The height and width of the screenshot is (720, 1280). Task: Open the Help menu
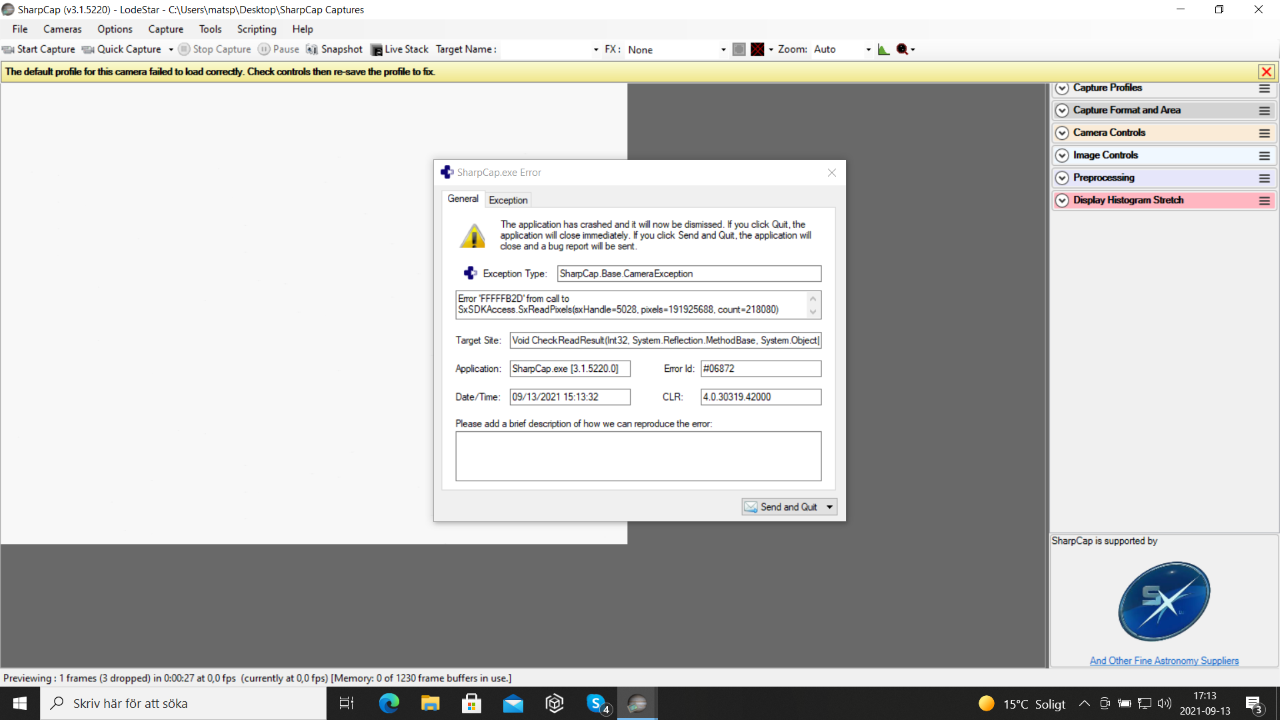(303, 29)
